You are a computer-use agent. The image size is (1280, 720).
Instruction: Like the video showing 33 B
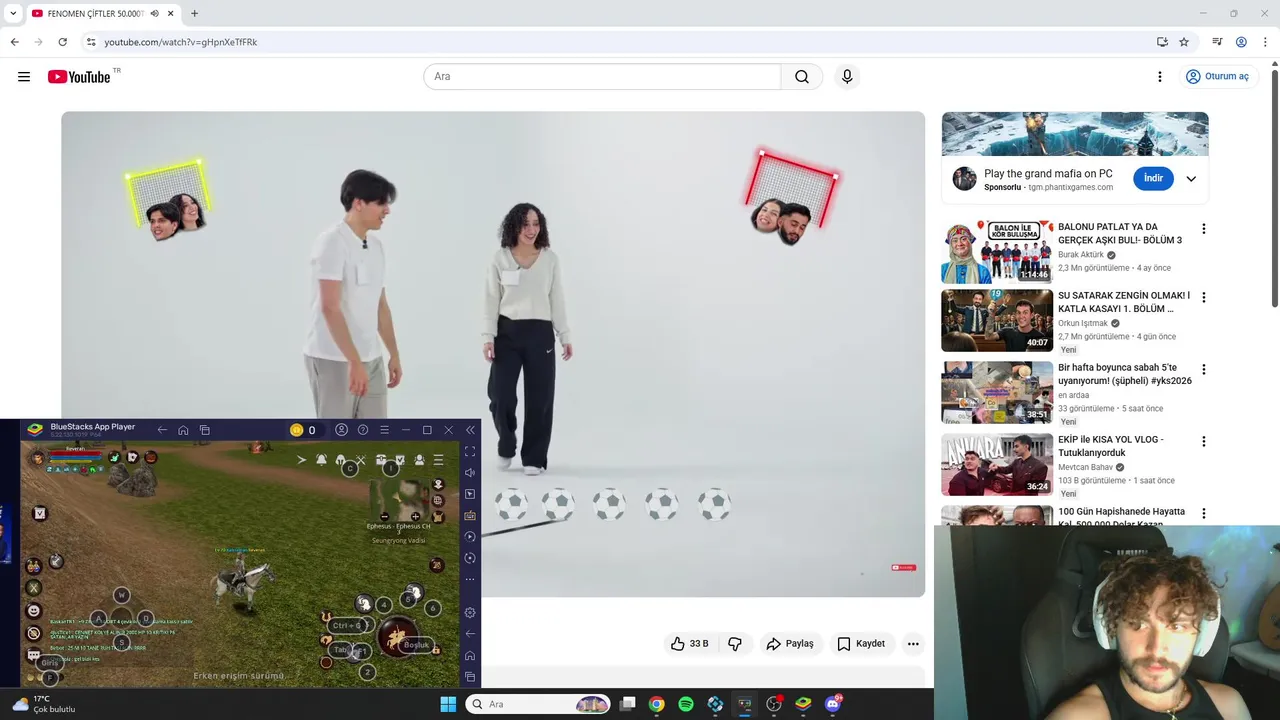pos(690,644)
